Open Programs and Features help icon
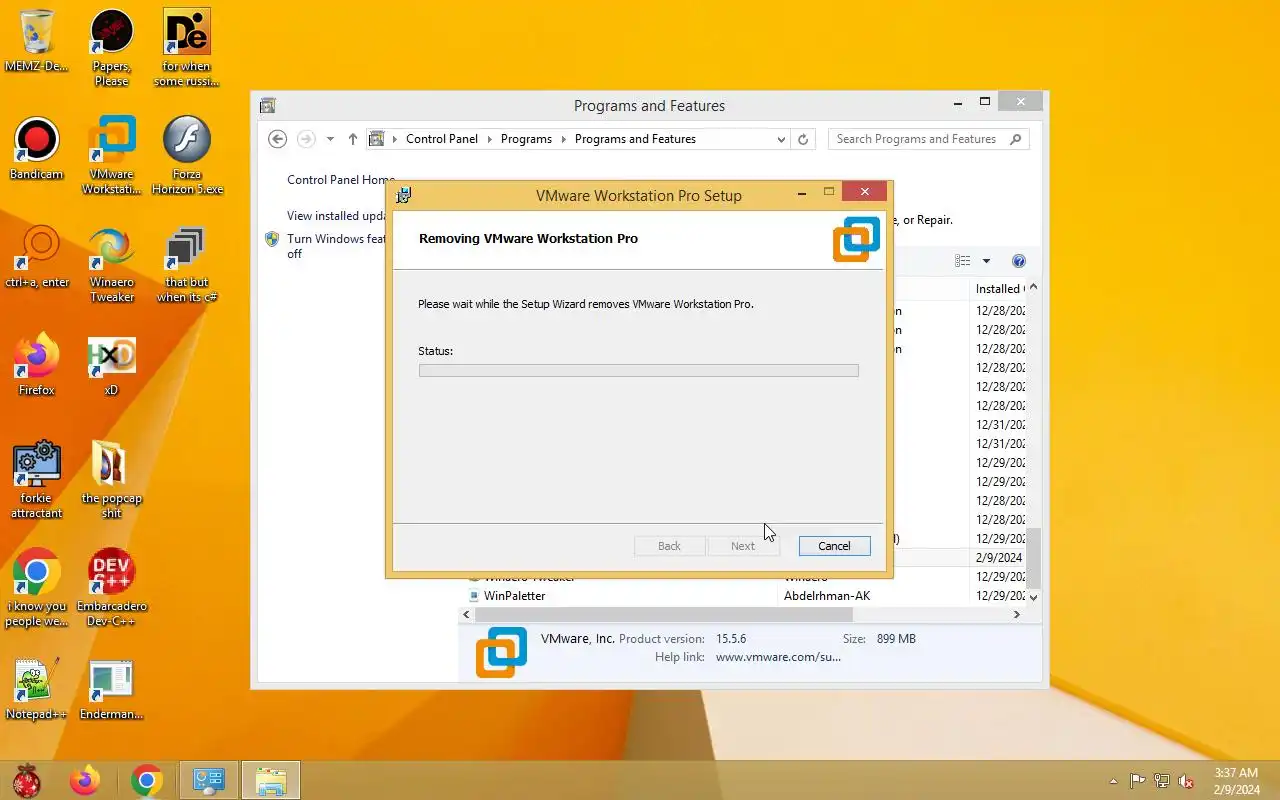This screenshot has height=800, width=1280. tap(1019, 261)
